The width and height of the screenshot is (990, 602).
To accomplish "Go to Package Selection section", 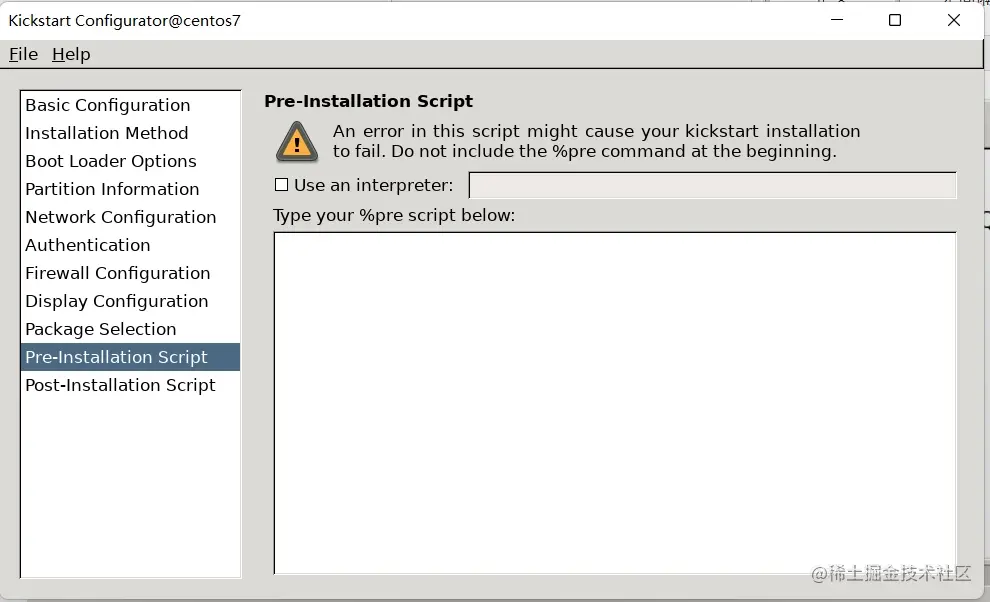I will (x=131, y=329).
